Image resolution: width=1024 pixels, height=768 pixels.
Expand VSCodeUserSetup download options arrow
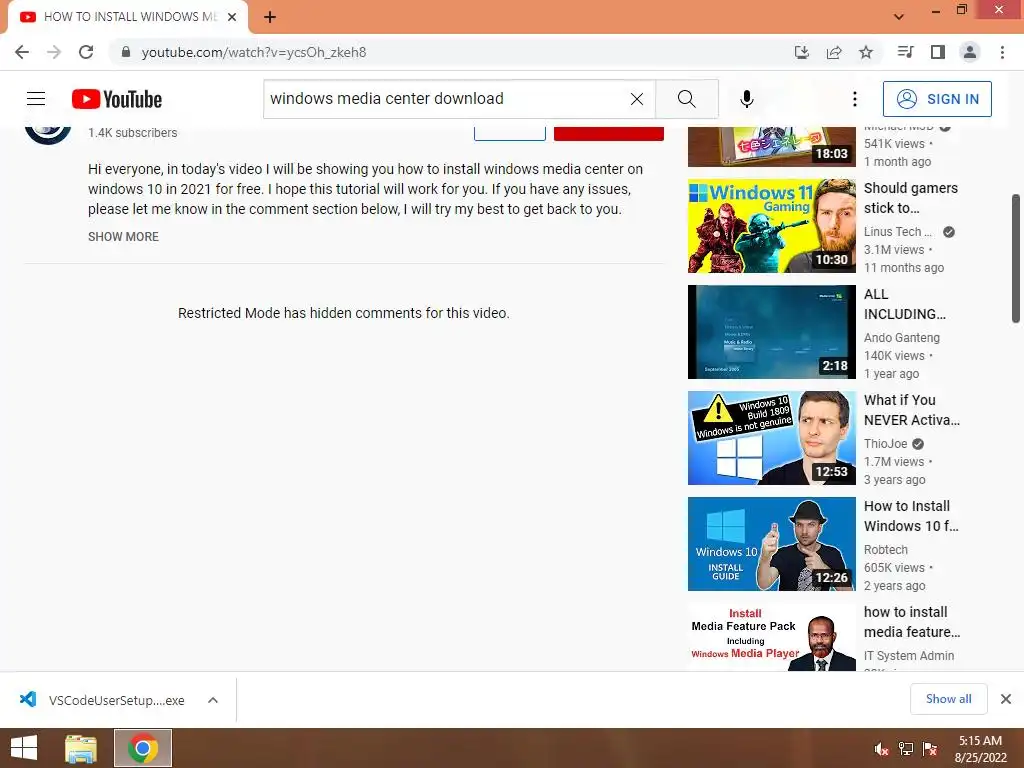(x=213, y=700)
